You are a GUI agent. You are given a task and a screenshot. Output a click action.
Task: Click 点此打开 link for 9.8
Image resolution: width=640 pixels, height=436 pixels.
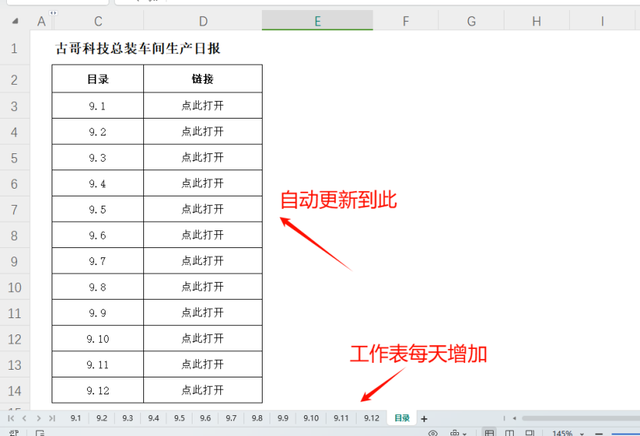[x=202, y=287]
